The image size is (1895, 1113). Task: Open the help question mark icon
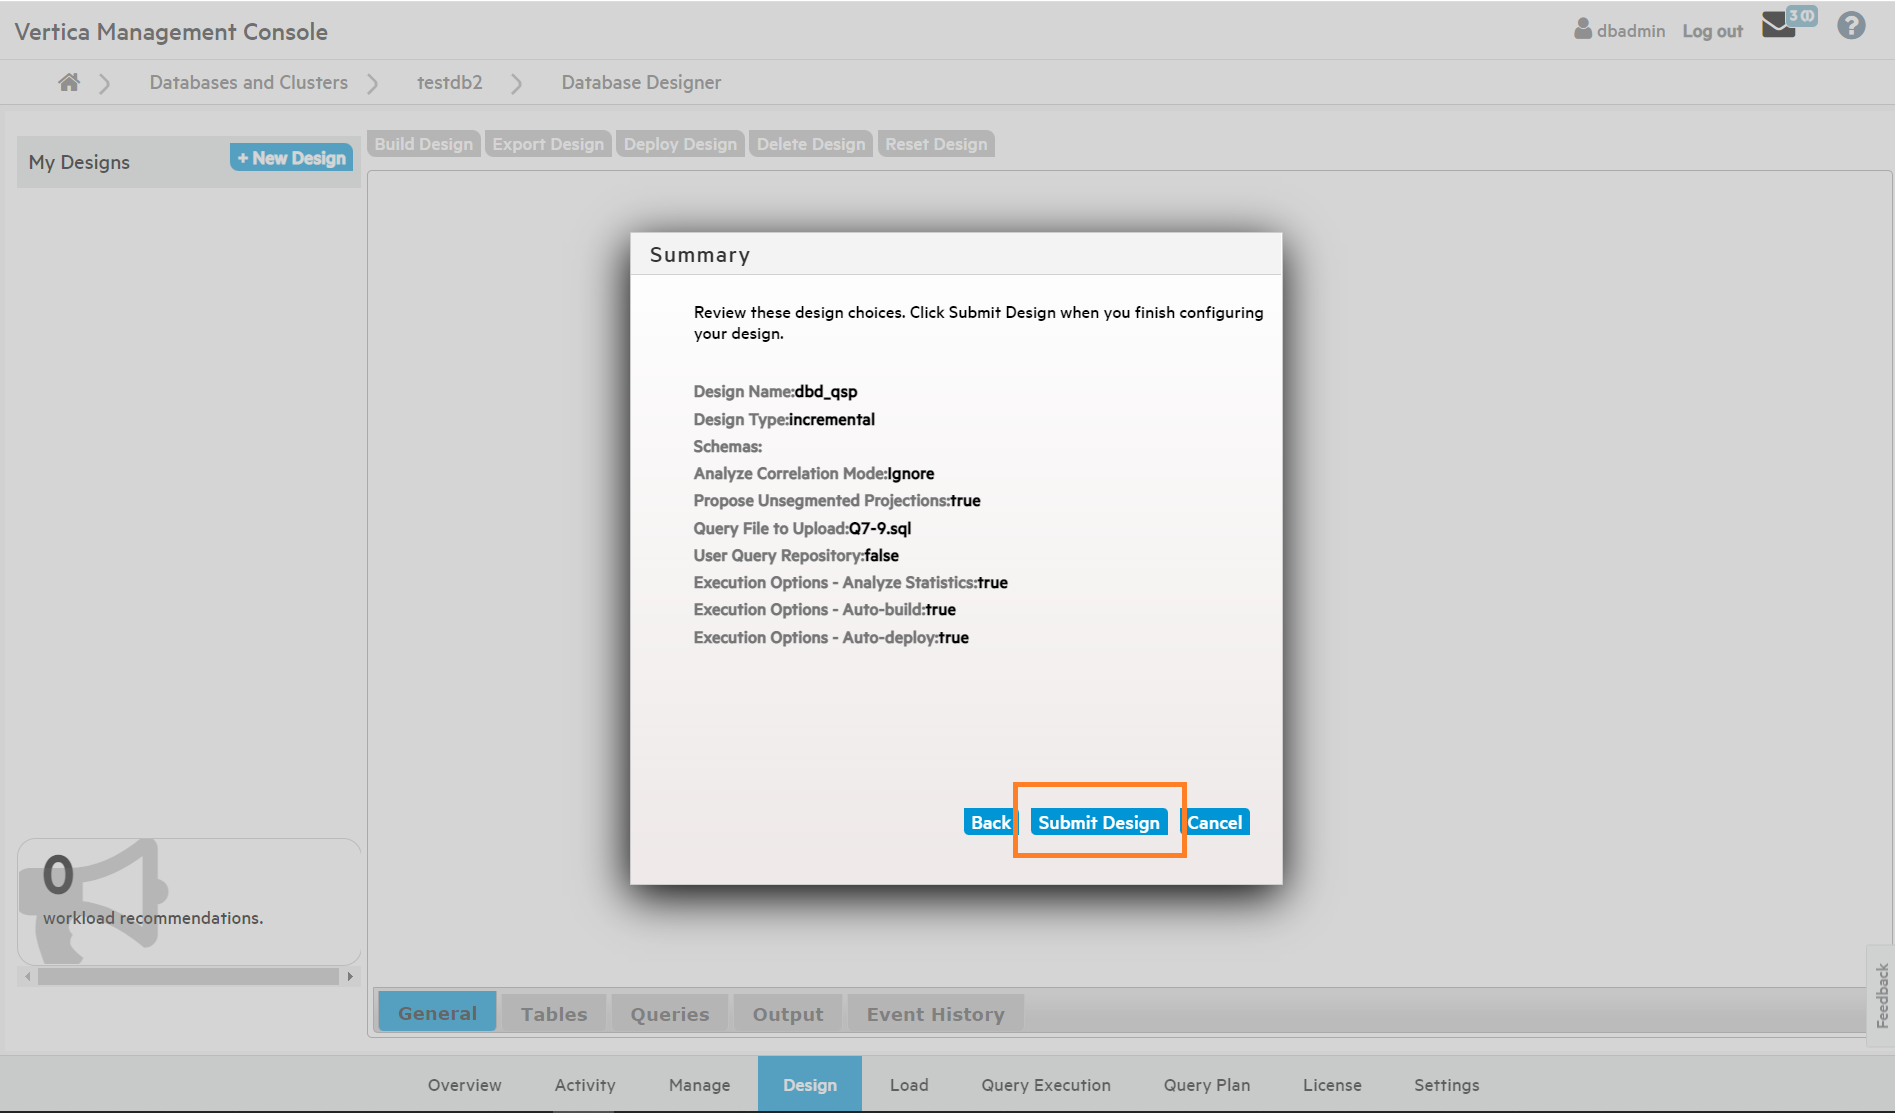point(1851,25)
